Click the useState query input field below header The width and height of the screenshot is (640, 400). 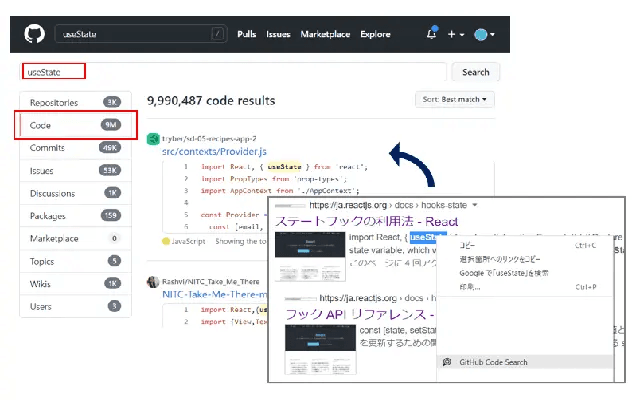point(233,72)
